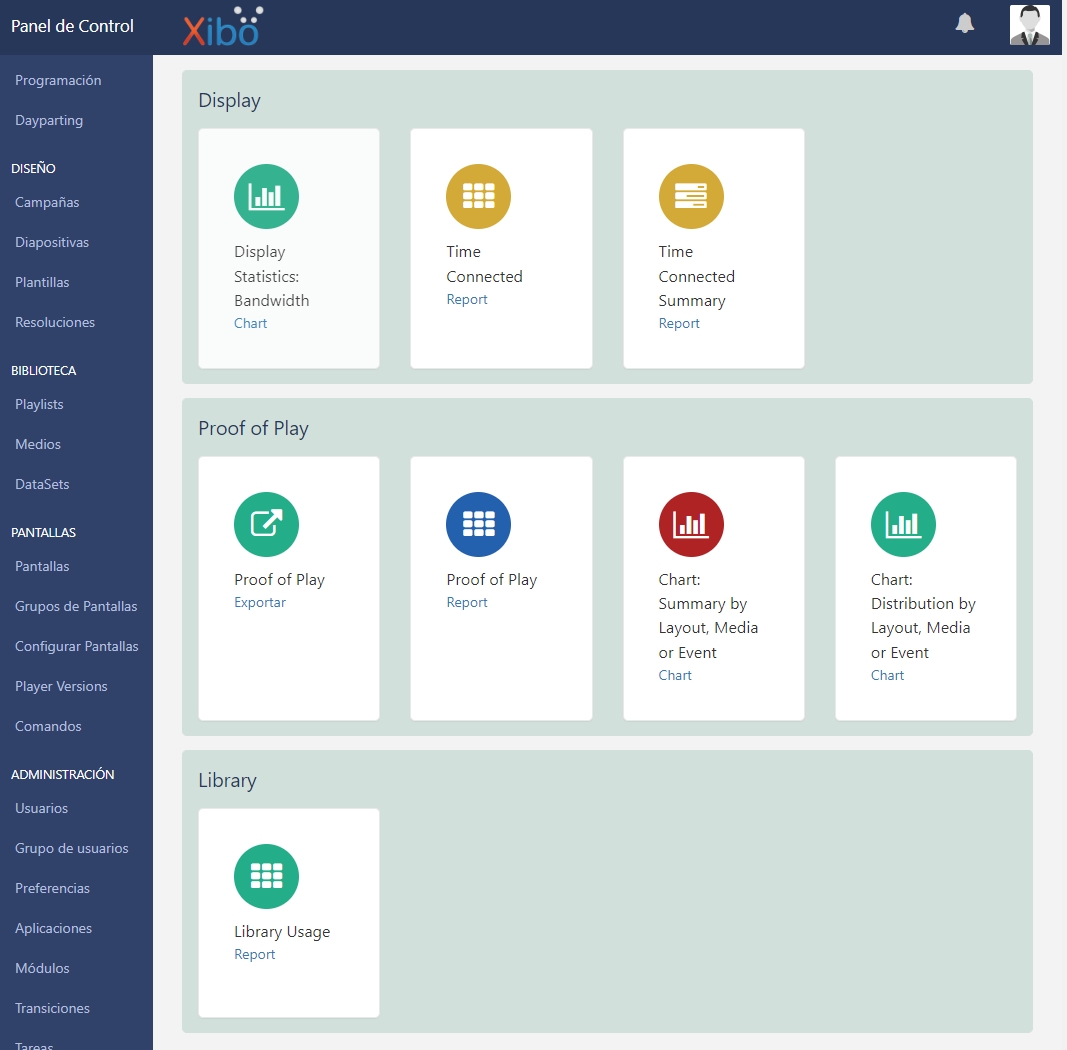This screenshot has height=1050, width=1067.
Task: Click the Proof of Play section heading
Action: 253,428
